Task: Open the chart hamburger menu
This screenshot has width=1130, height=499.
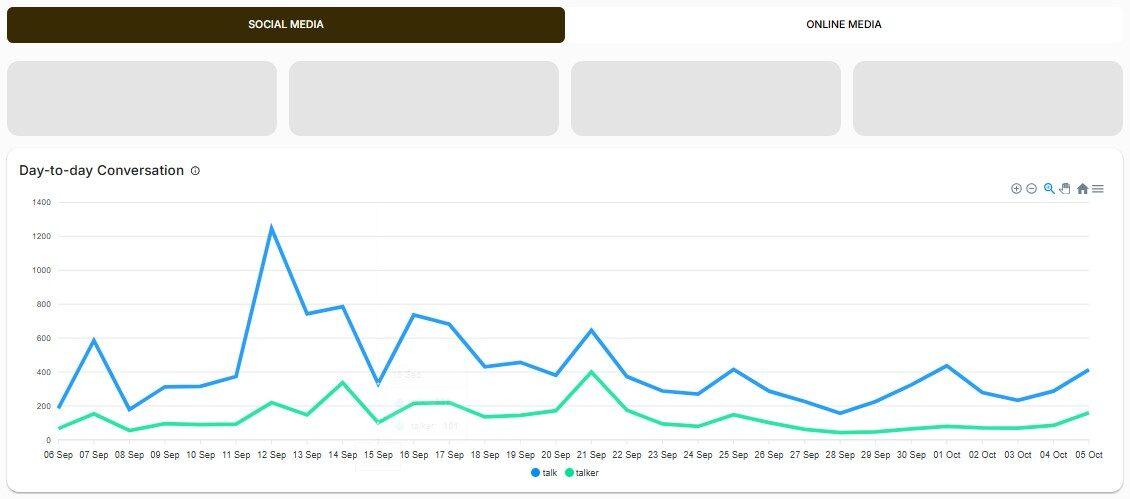Action: point(1098,188)
